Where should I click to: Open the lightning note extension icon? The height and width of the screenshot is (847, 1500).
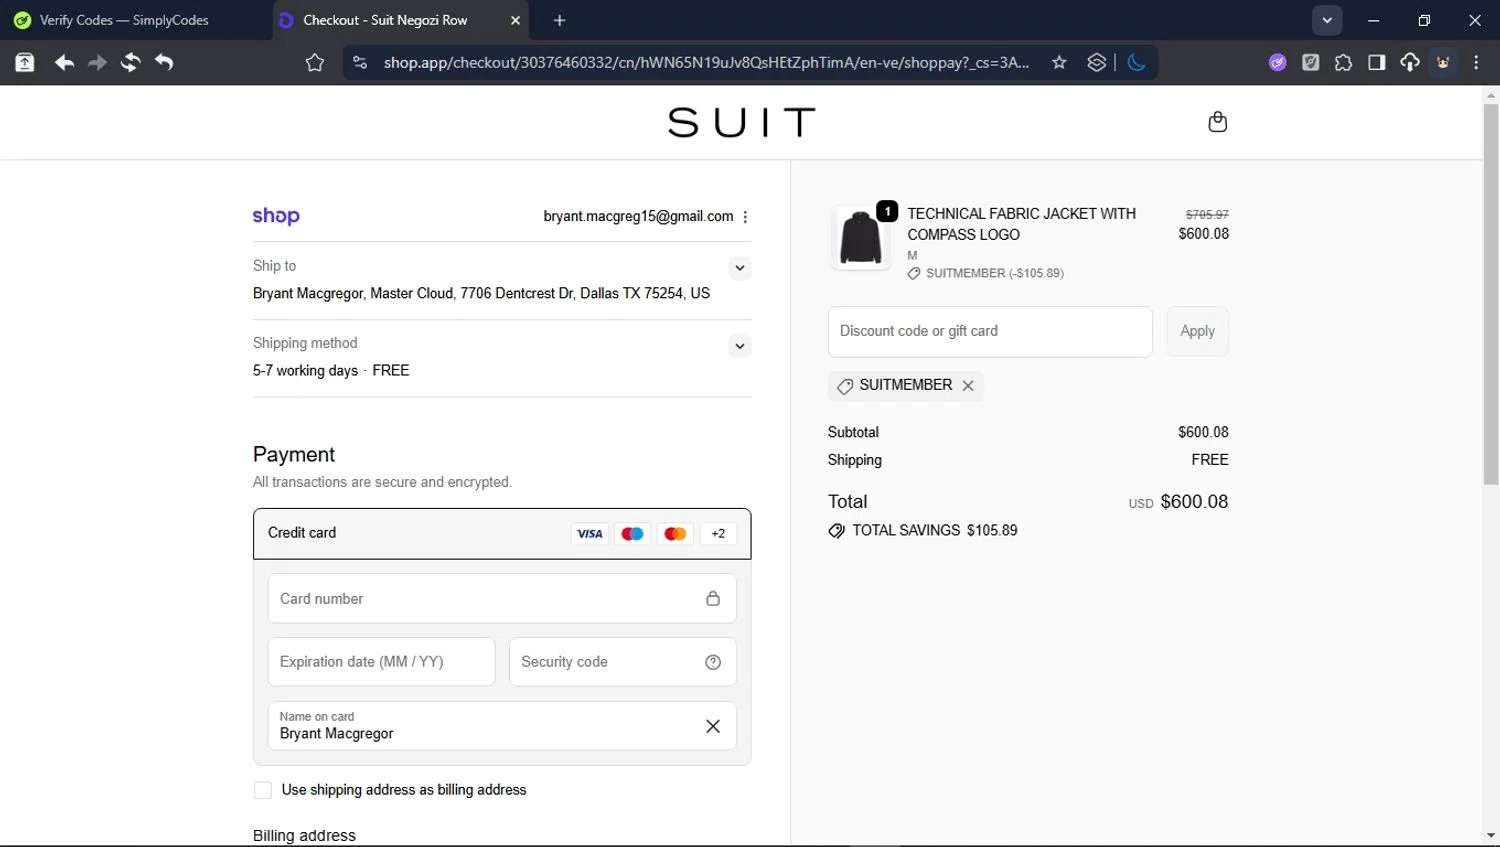1311,63
